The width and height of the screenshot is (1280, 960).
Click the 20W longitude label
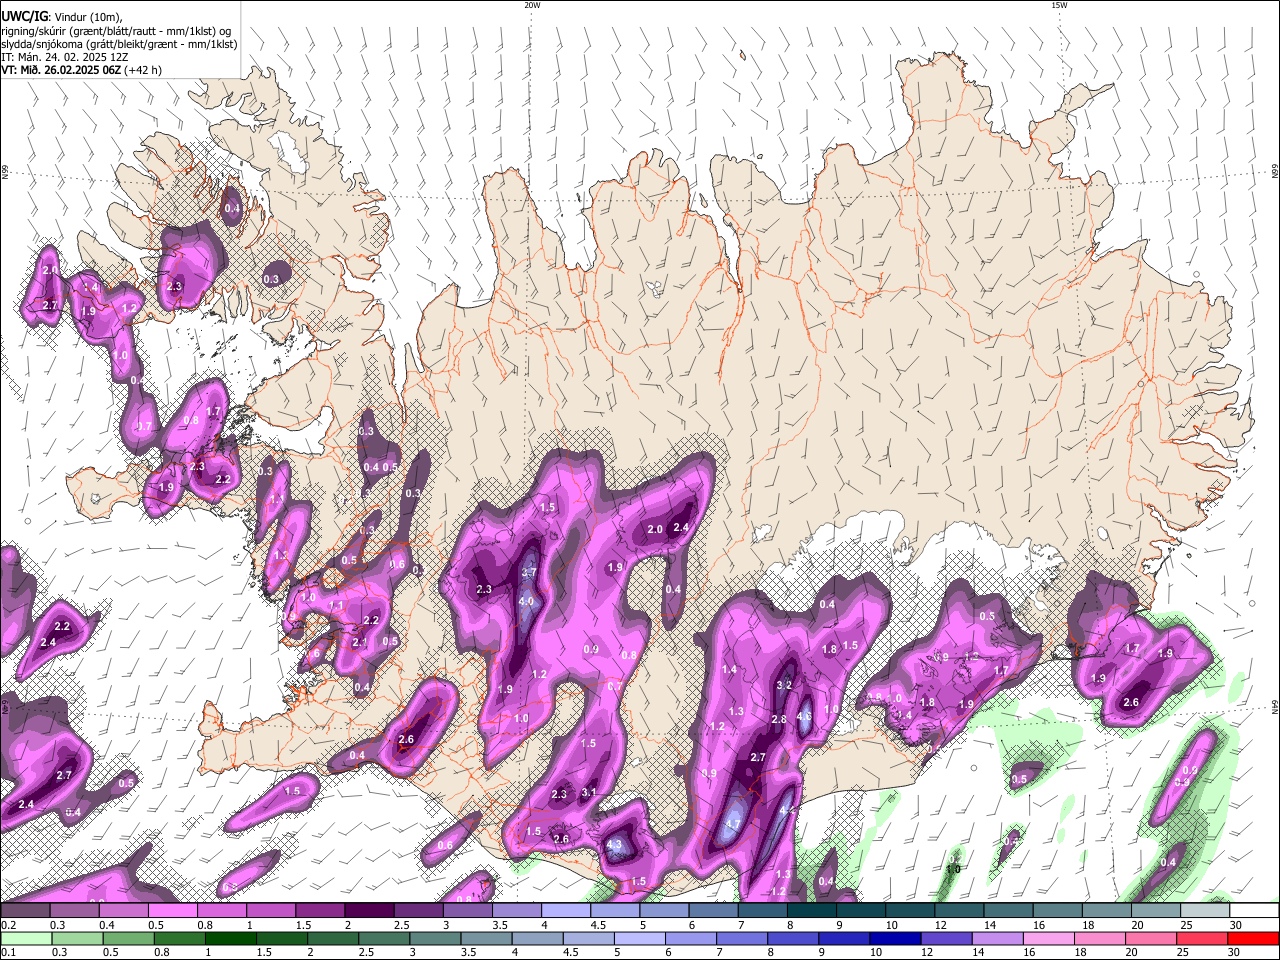coord(532,5)
